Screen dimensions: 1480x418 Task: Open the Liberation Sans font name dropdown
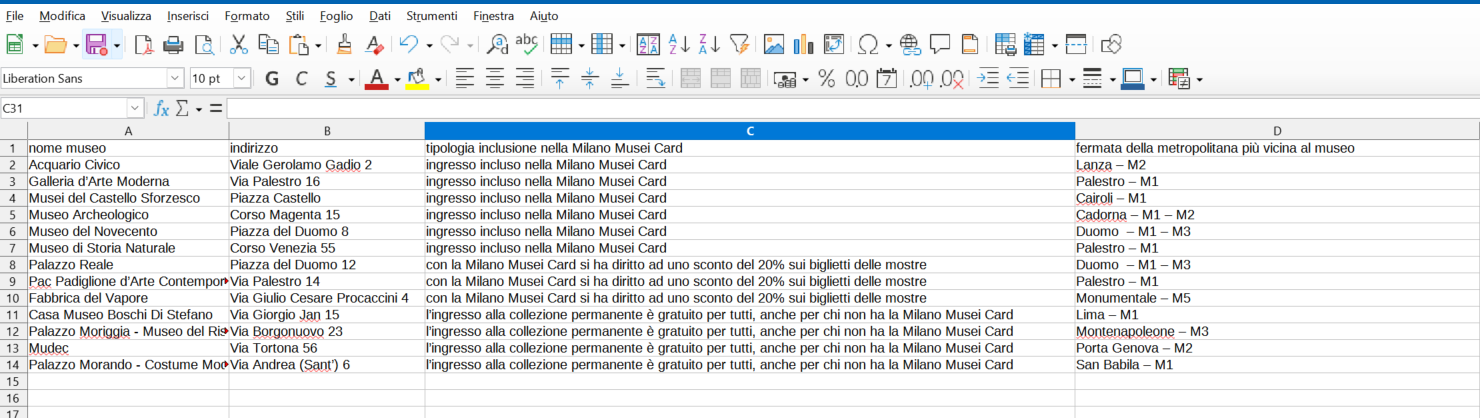pos(175,78)
